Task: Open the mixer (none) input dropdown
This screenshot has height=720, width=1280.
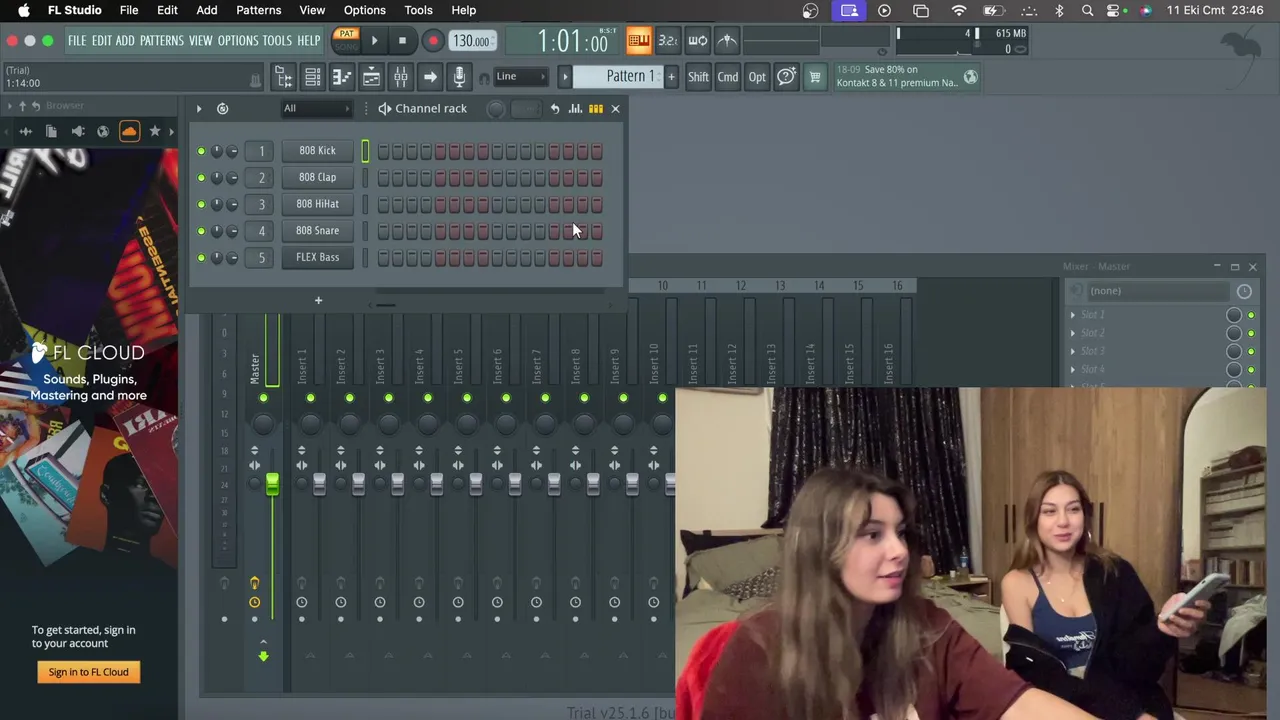Action: click(x=1157, y=291)
